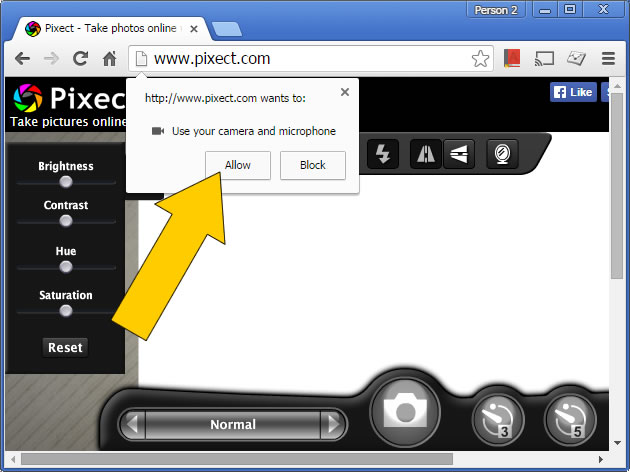Screen dimensions: 630x472
Task: Click the horizontal scrollbar right arrow
Action: point(601,459)
